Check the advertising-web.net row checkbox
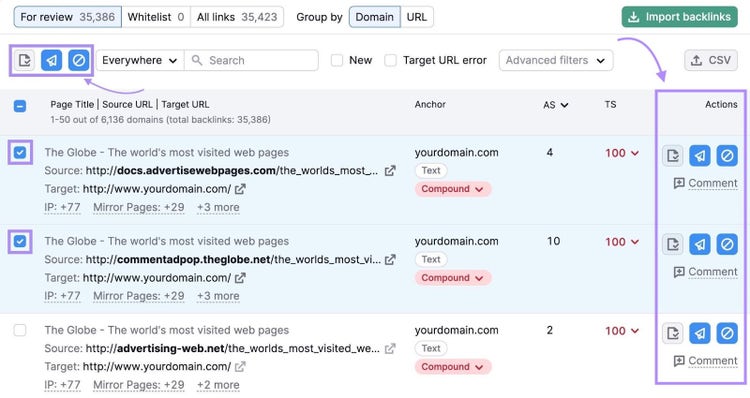Image resolution: width=750 pixels, height=398 pixels. pyautogui.click(x=20, y=330)
